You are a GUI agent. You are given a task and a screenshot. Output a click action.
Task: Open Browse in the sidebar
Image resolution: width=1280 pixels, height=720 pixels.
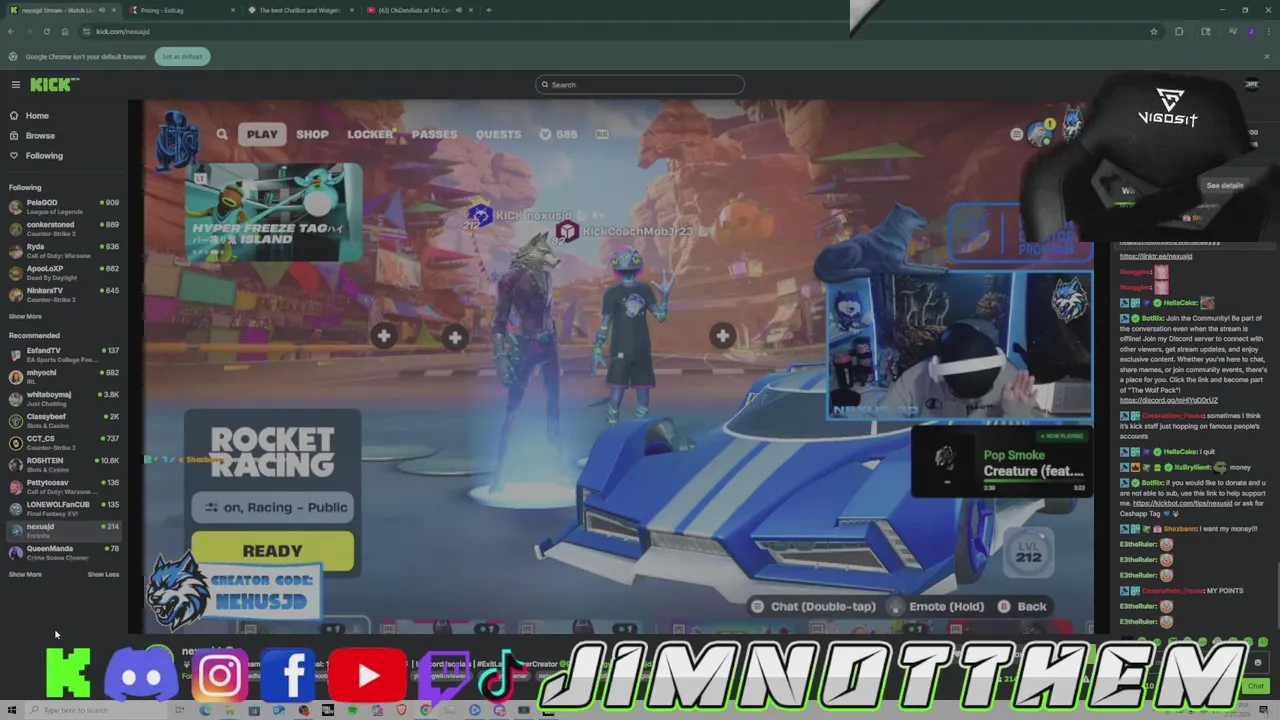(40, 136)
